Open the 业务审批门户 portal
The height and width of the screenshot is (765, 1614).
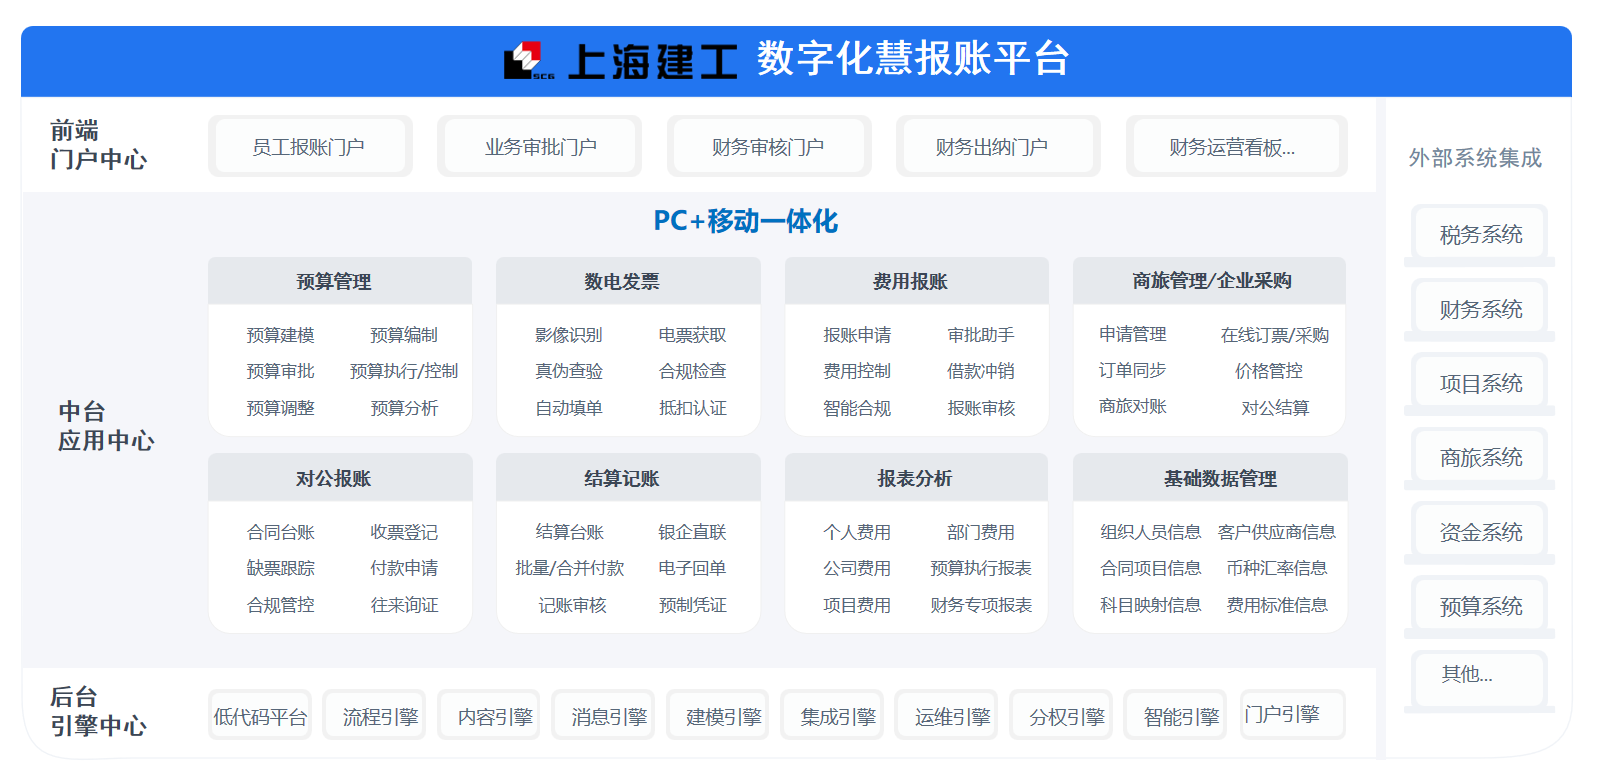[x=540, y=147]
